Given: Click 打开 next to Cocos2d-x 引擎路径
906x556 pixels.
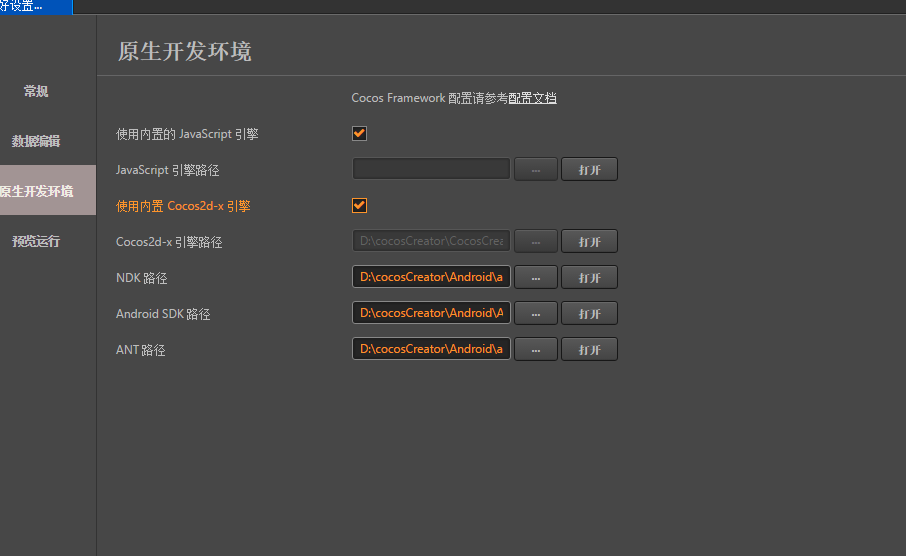Looking at the screenshot, I should click(x=589, y=241).
